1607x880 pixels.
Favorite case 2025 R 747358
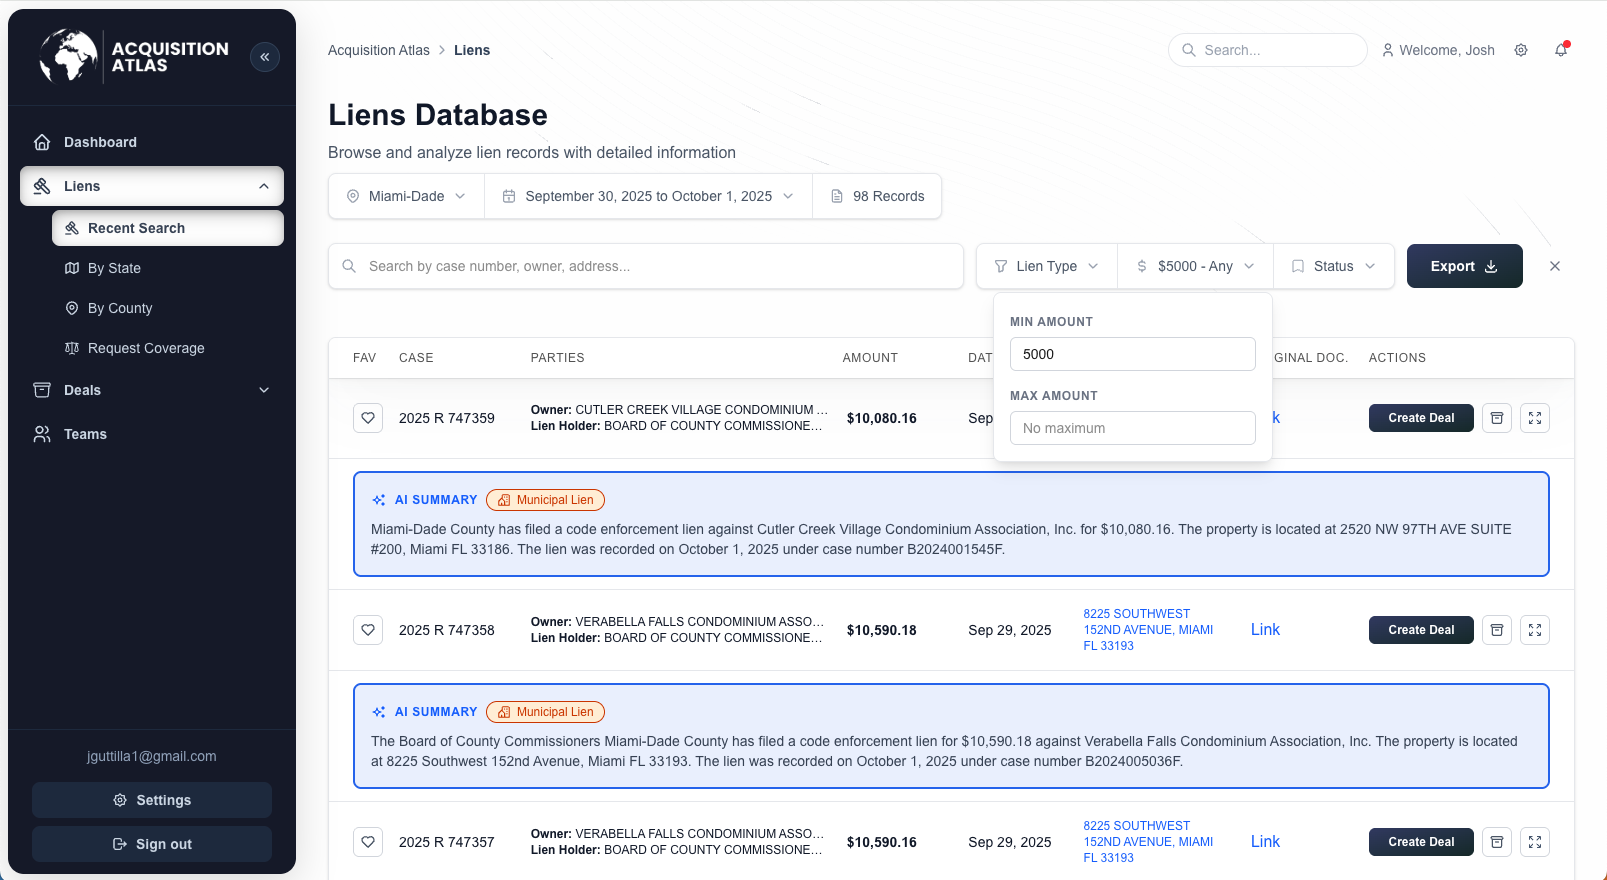tap(368, 630)
